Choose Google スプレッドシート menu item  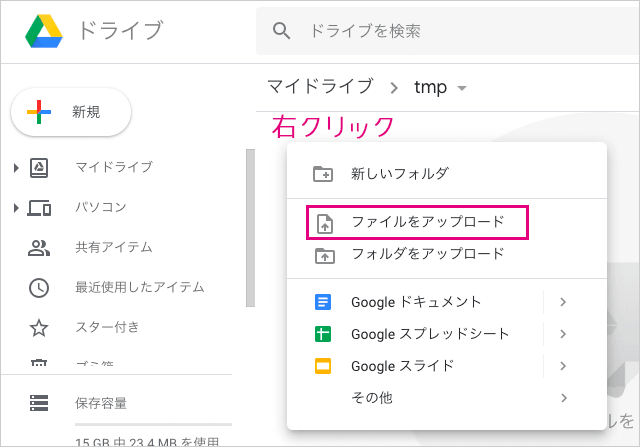(447, 334)
